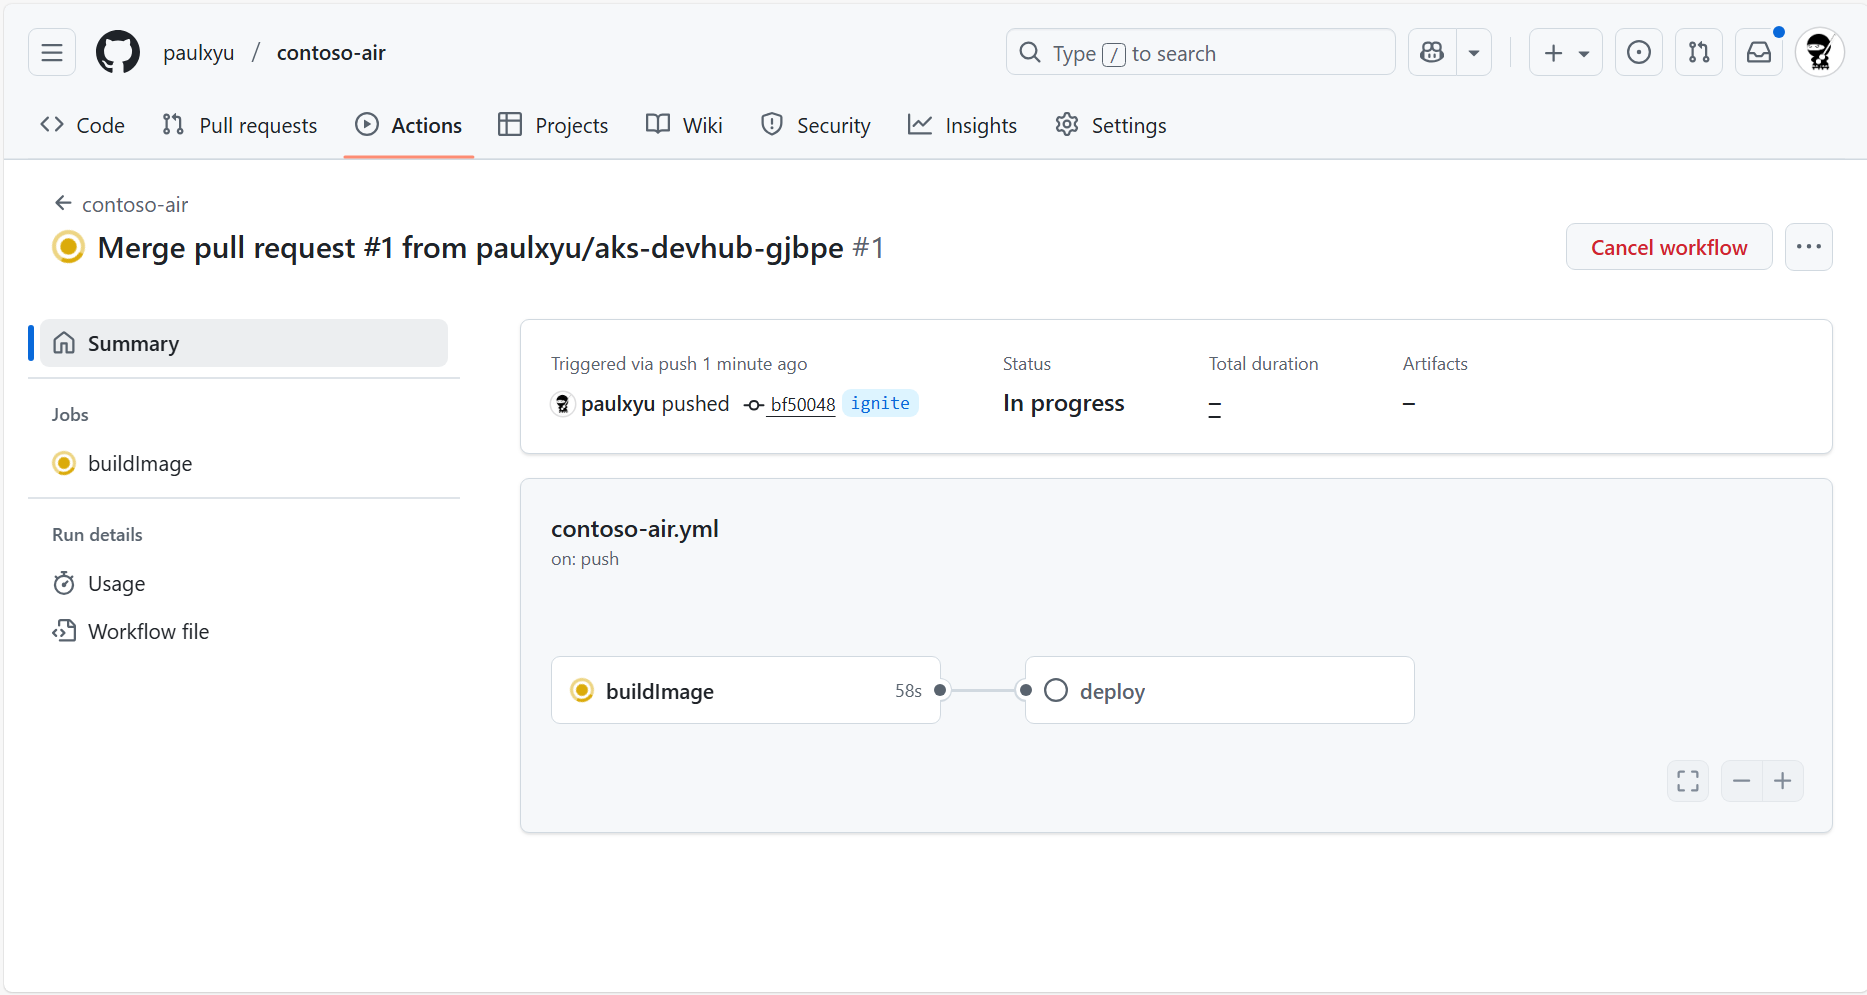Open the GitHub home logo
This screenshot has height=995, width=1867.
(x=117, y=52)
